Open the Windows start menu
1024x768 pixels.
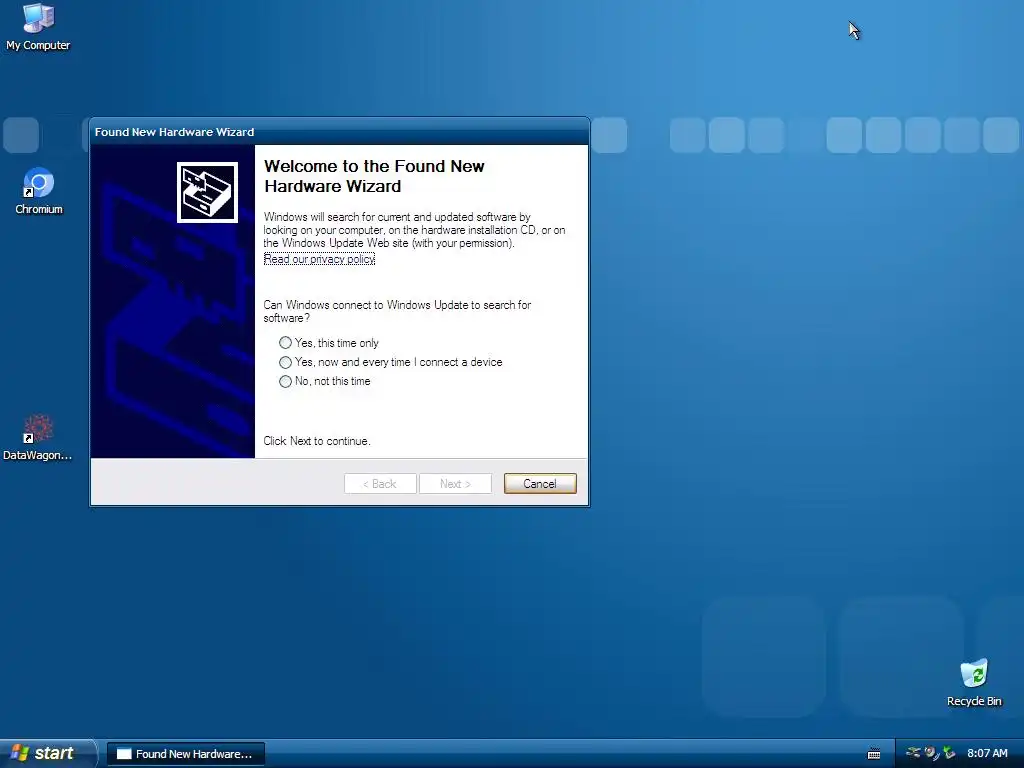pyautogui.click(x=47, y=754)
